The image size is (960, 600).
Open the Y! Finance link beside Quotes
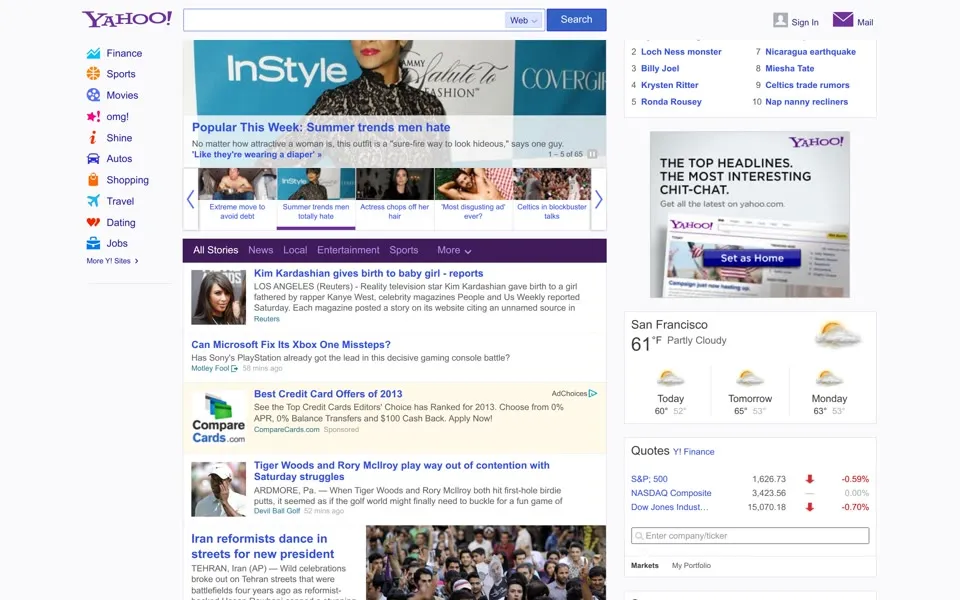[694, 452]
